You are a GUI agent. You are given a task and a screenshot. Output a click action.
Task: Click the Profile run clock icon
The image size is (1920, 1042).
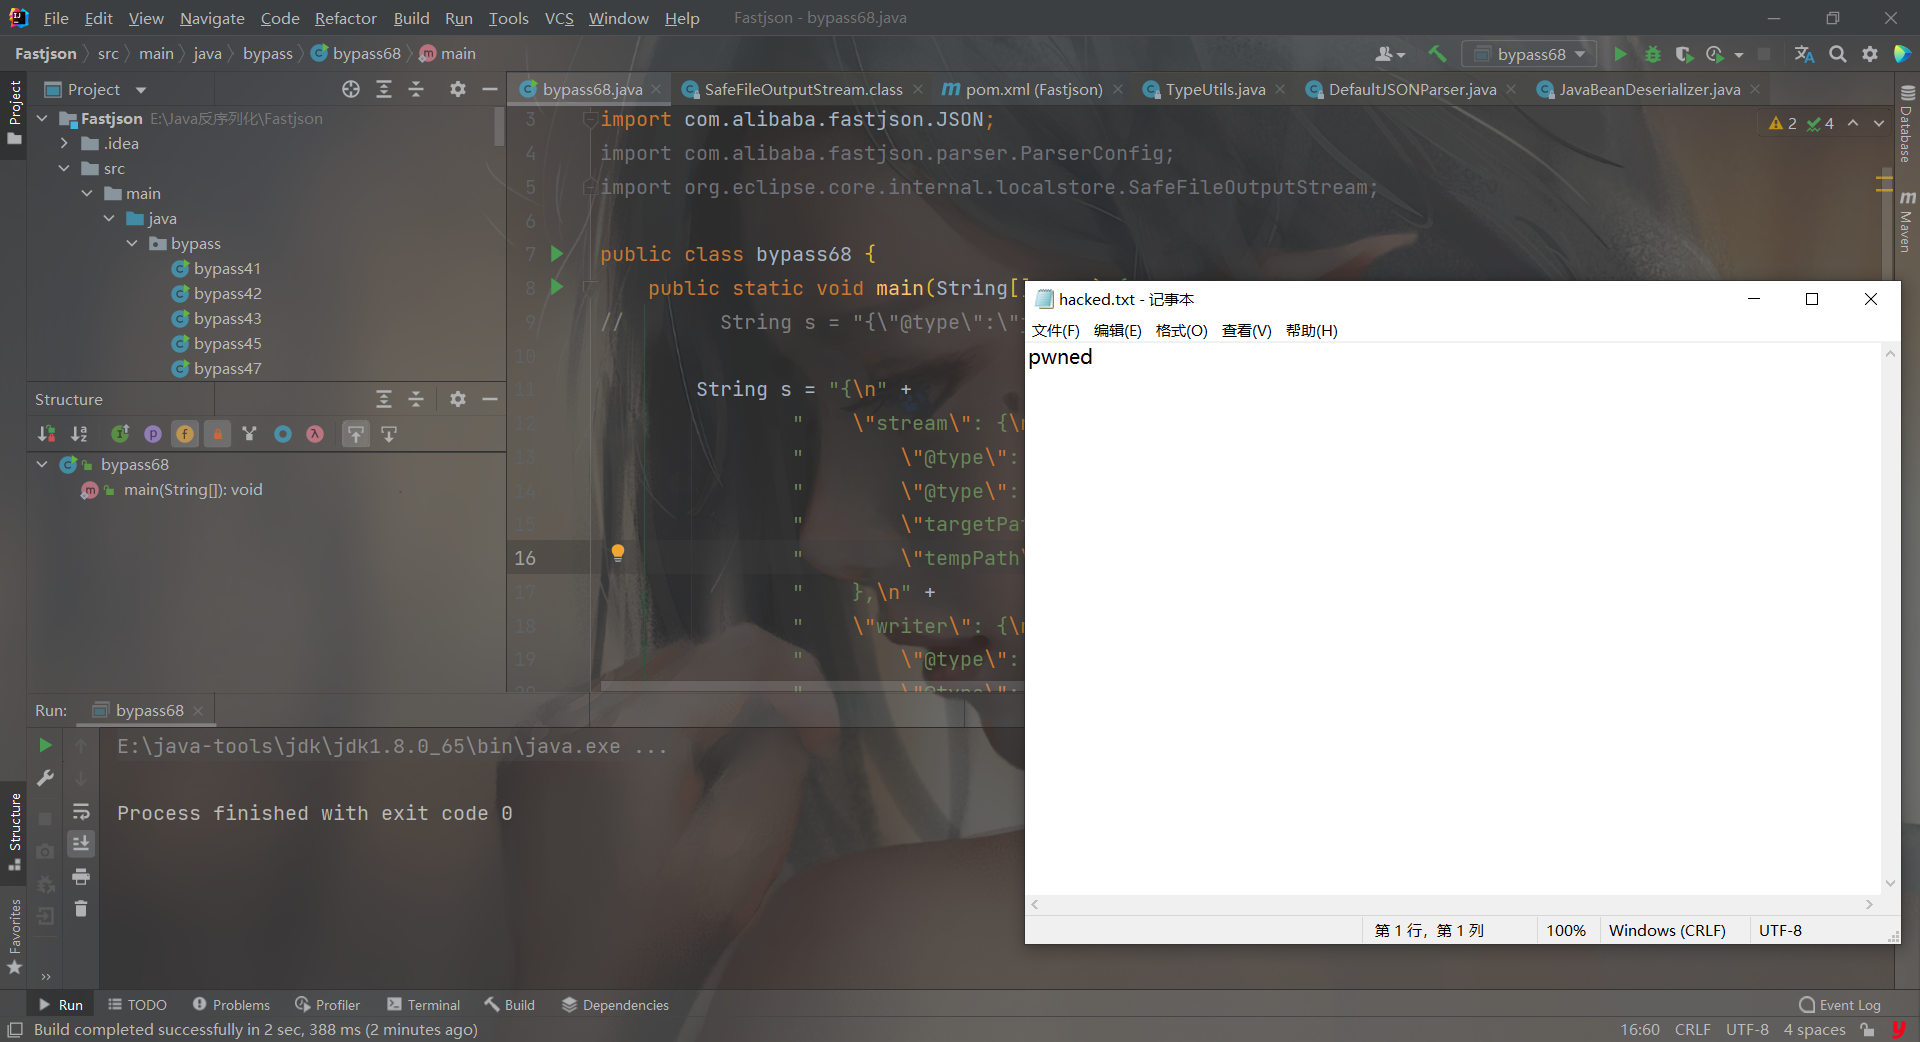(x=1716, y=54)
